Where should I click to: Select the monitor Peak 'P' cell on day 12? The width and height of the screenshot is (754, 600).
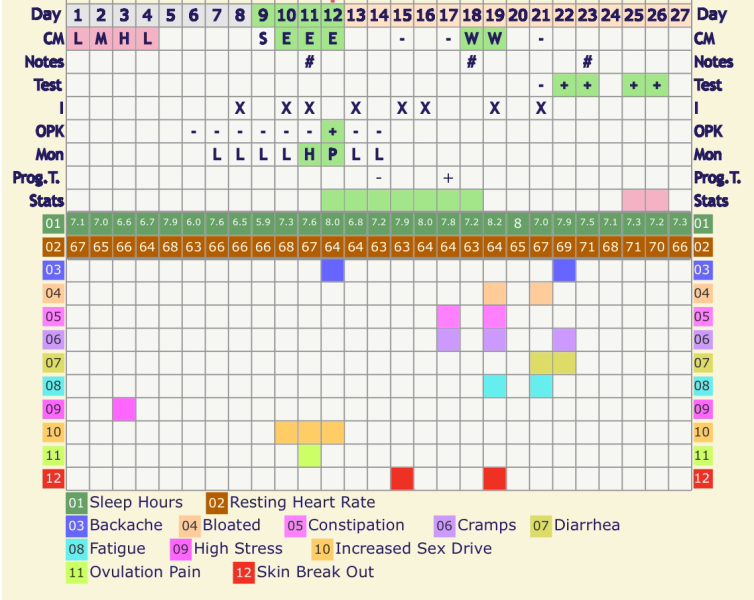tap(333, 154)
